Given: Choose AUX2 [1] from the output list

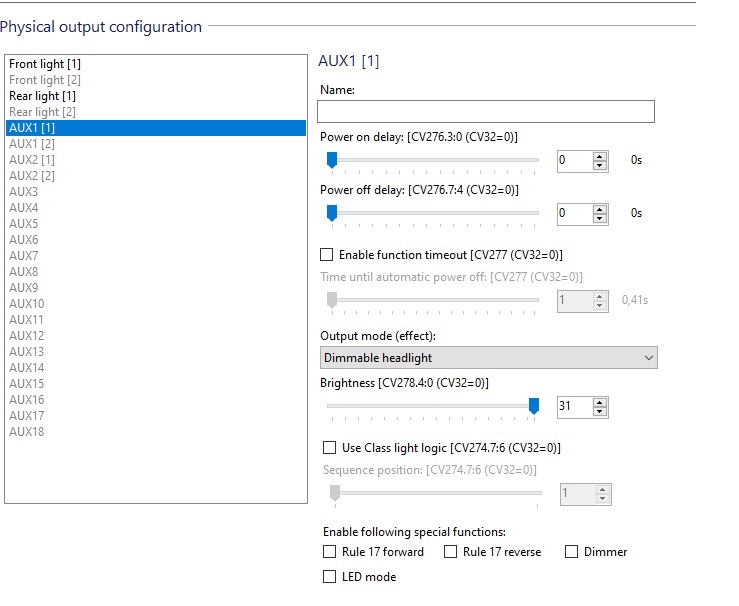Looking at the screenshot, I should (x=156, y=160).
